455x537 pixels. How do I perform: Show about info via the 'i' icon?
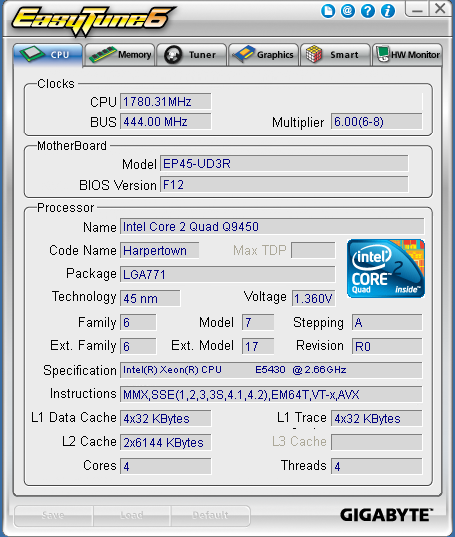coord(388,11)
